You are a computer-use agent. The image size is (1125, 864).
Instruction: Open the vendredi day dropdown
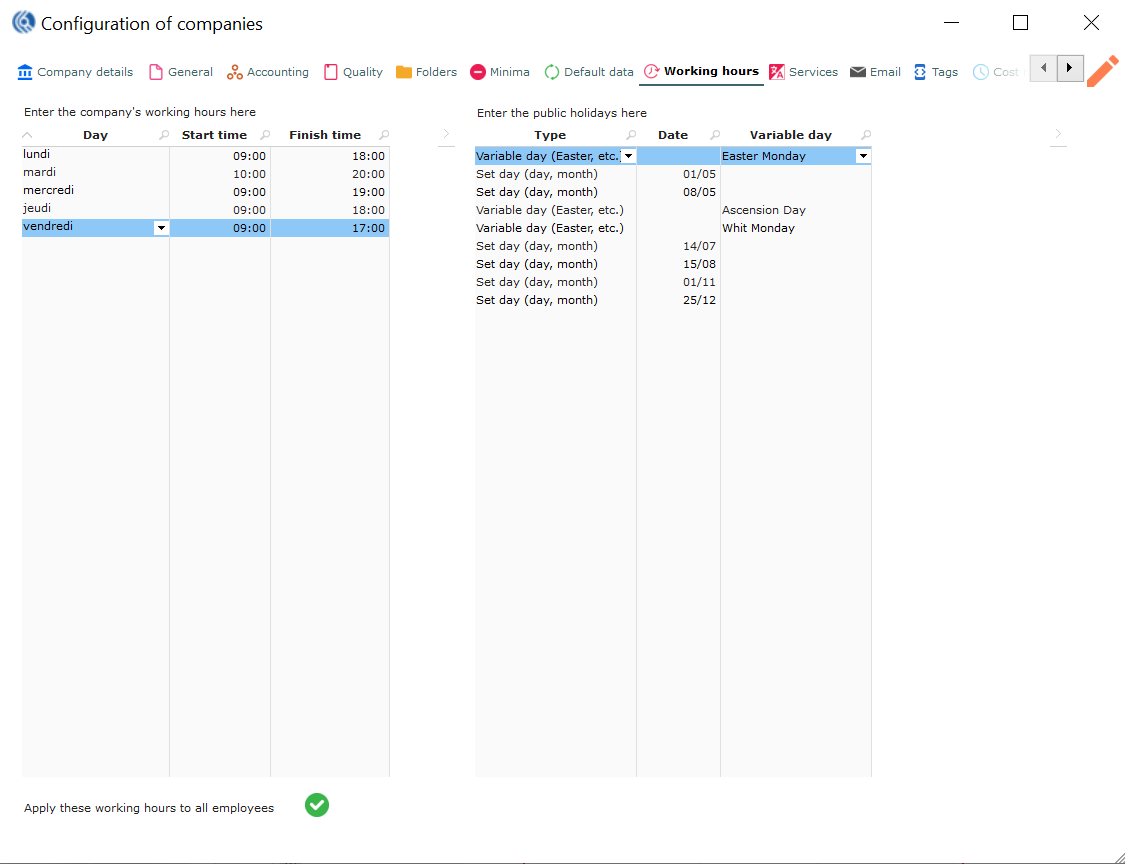[x=161, y=228]
